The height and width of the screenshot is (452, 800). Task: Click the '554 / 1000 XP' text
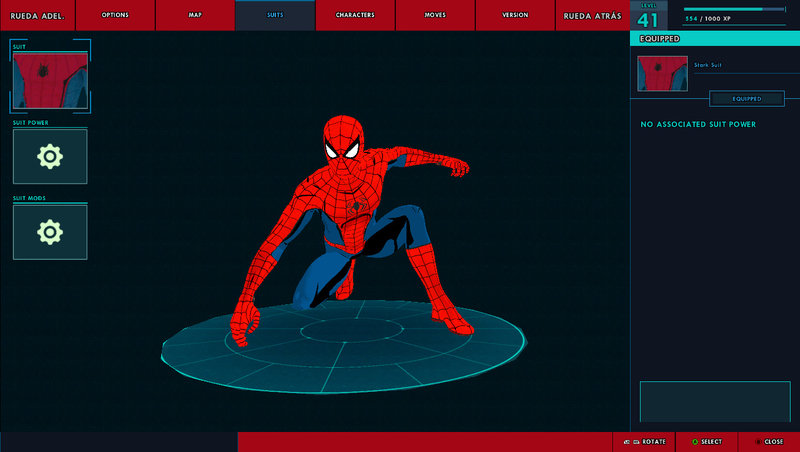click(708, 19)
